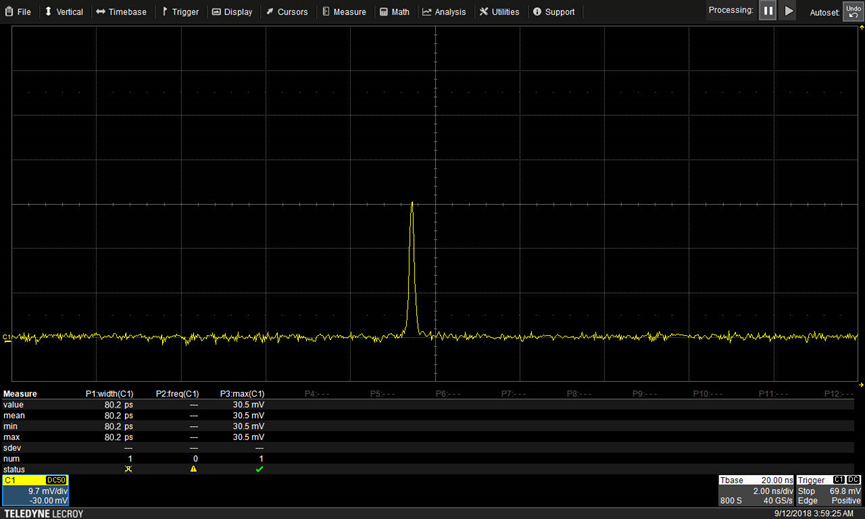This screenshot has height=519, width=865.
Task: Click the yellow warning status icon under P2
Action: [x=194, y=469]
